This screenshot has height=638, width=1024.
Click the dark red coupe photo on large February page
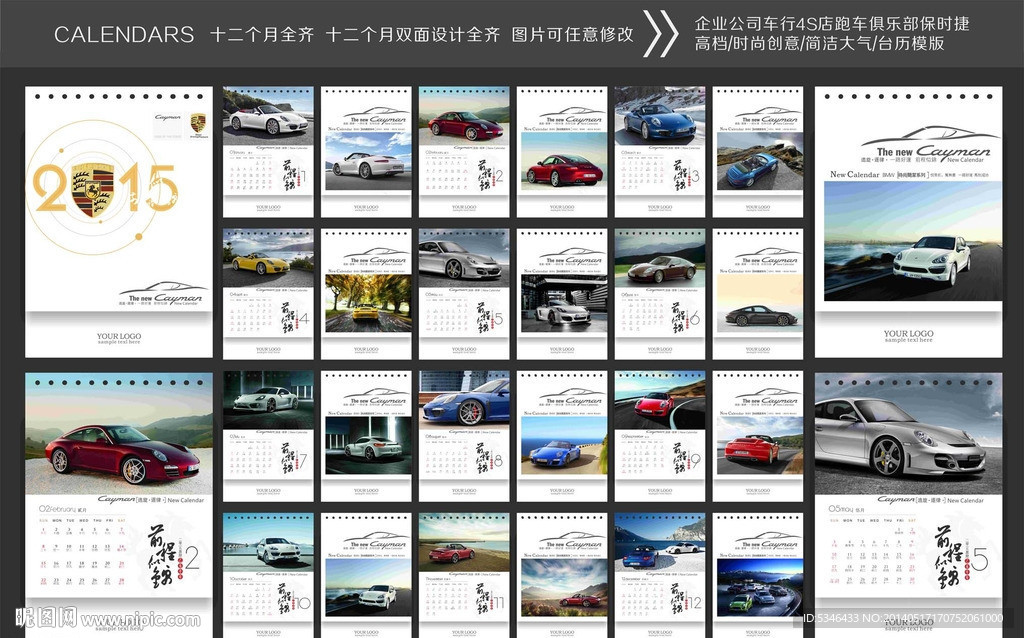pyautogui.click(x=119, y=434)
